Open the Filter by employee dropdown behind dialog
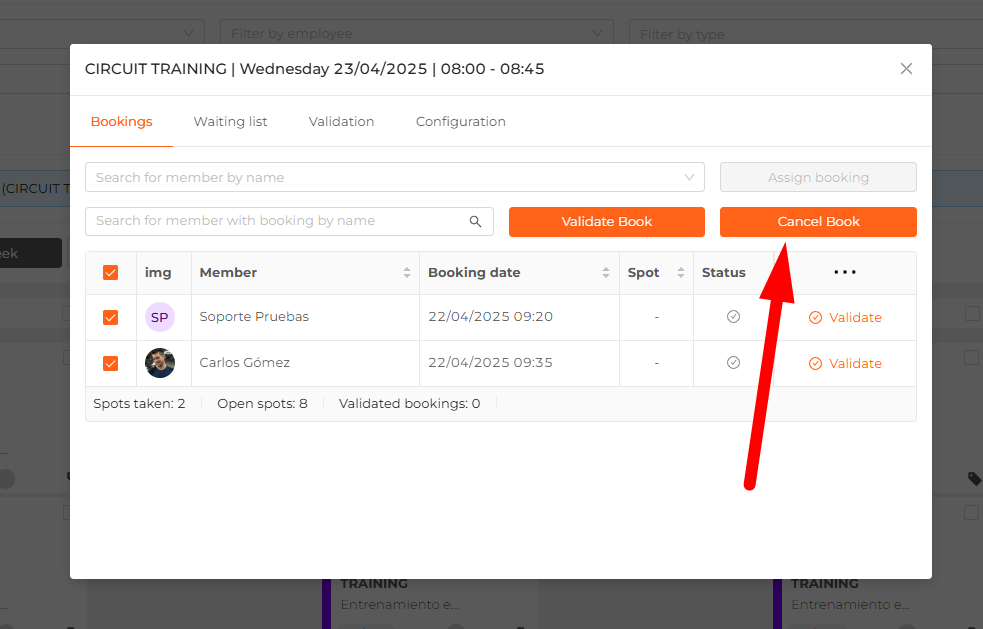The image size is (983, 629). click(417, 33)
